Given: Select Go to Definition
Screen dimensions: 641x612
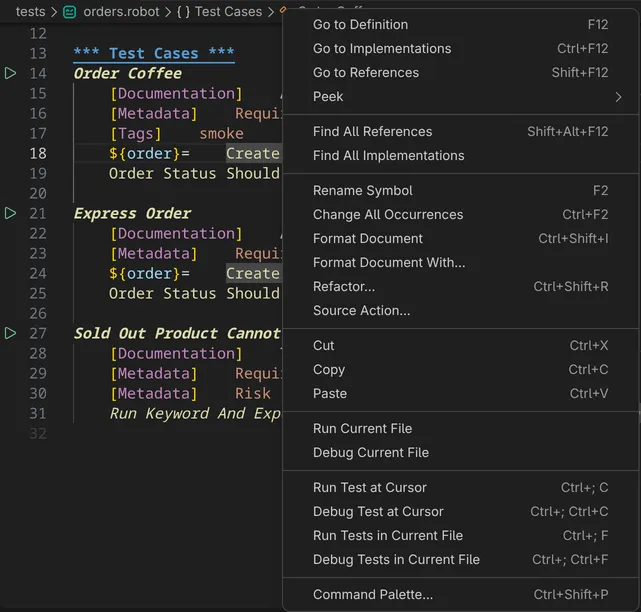Looking at the screenshot, I should point(460,25).
